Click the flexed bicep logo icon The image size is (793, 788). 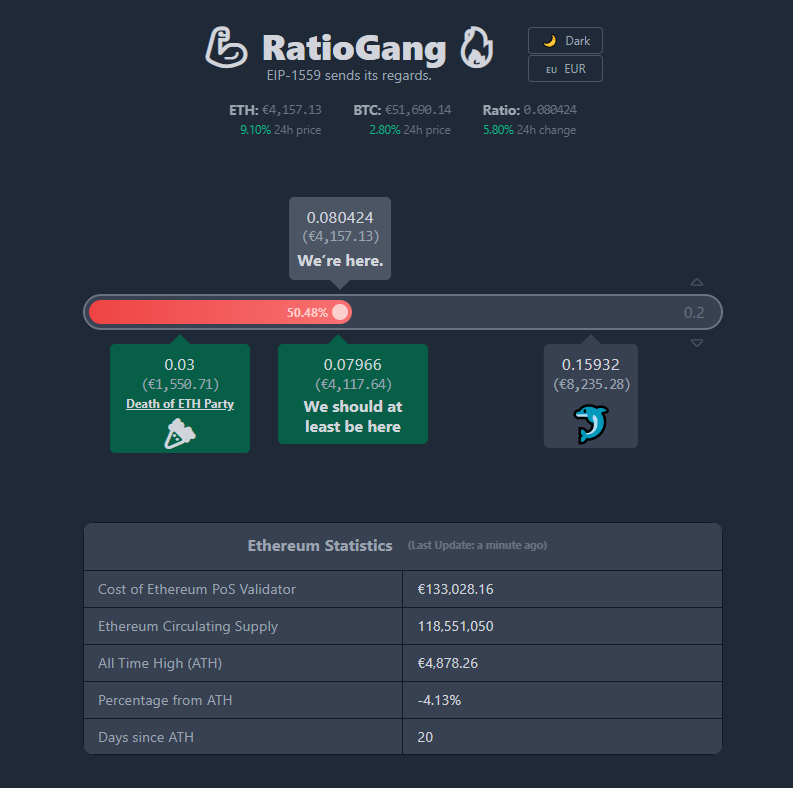pyautogui.click(x=226, y=47)
